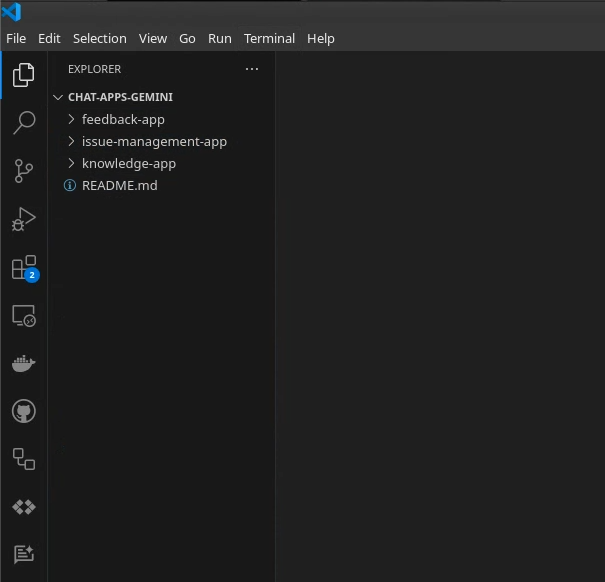Open the Terminal menu

tap(269, 38)
